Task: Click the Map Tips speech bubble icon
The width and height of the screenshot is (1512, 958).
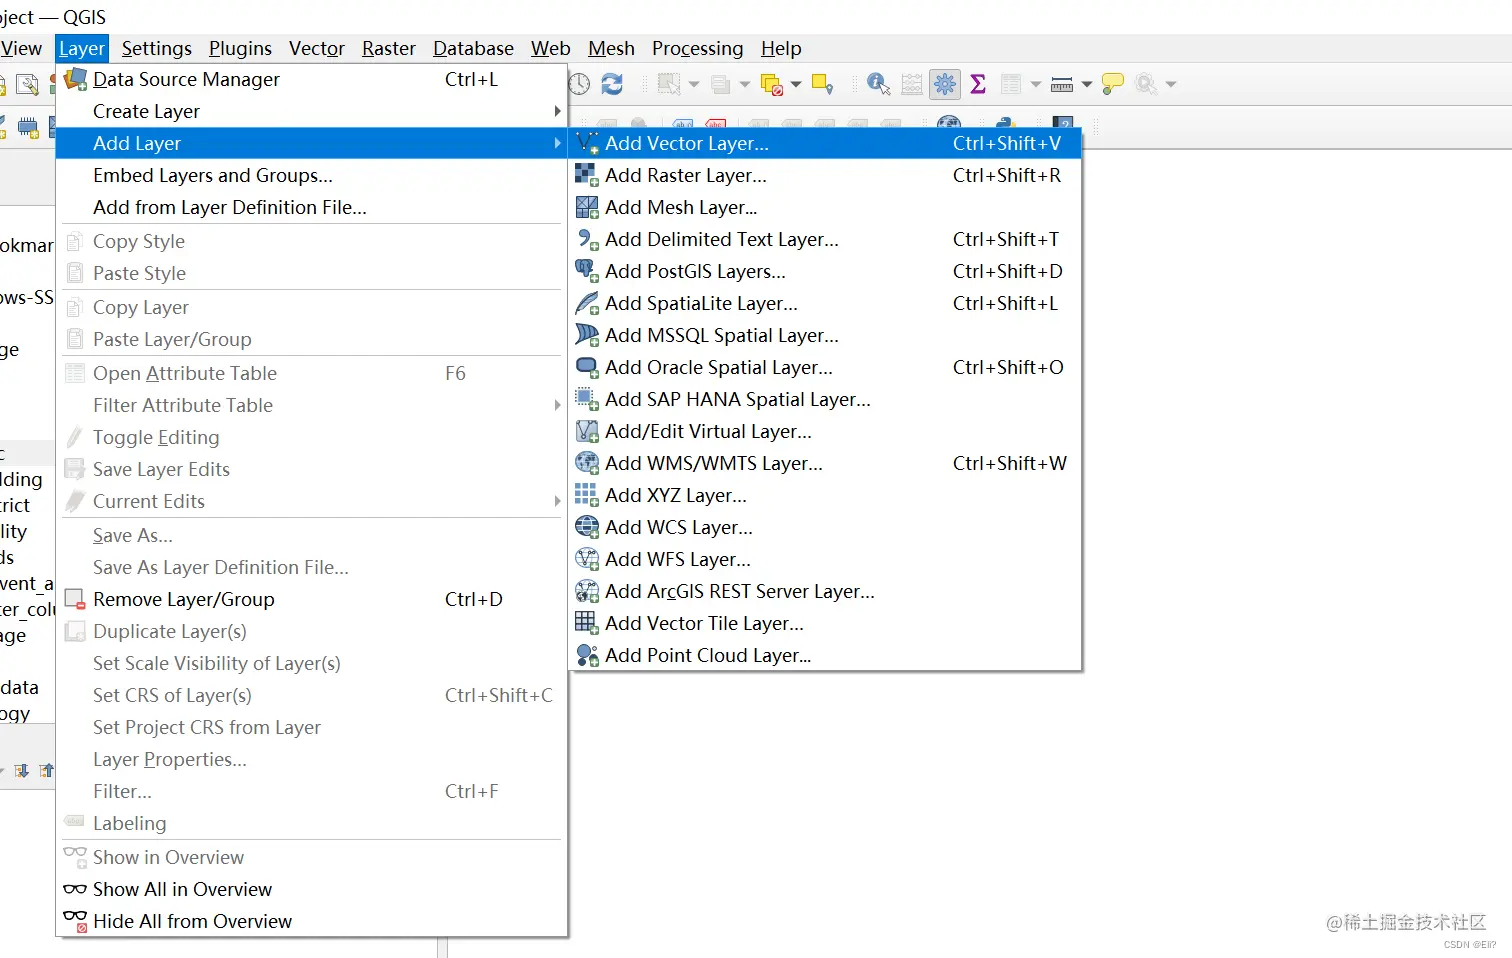Action: (1112, 85)
